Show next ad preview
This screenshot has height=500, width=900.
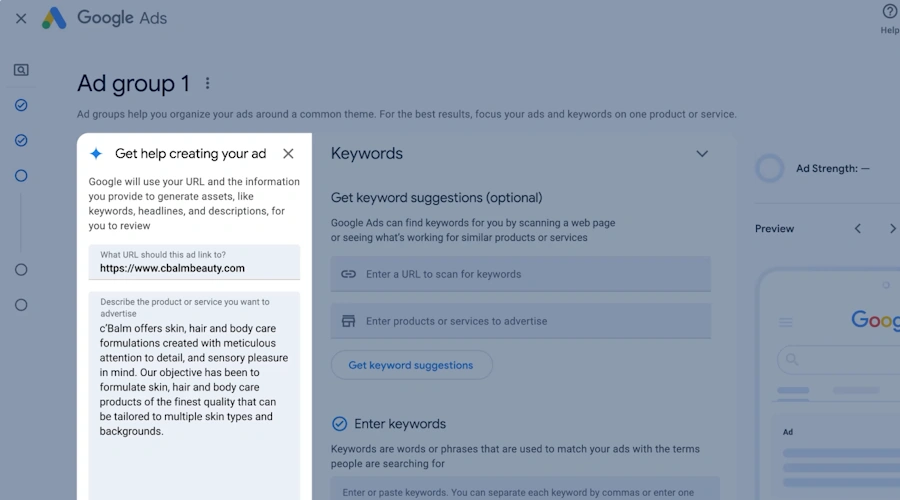892,229
